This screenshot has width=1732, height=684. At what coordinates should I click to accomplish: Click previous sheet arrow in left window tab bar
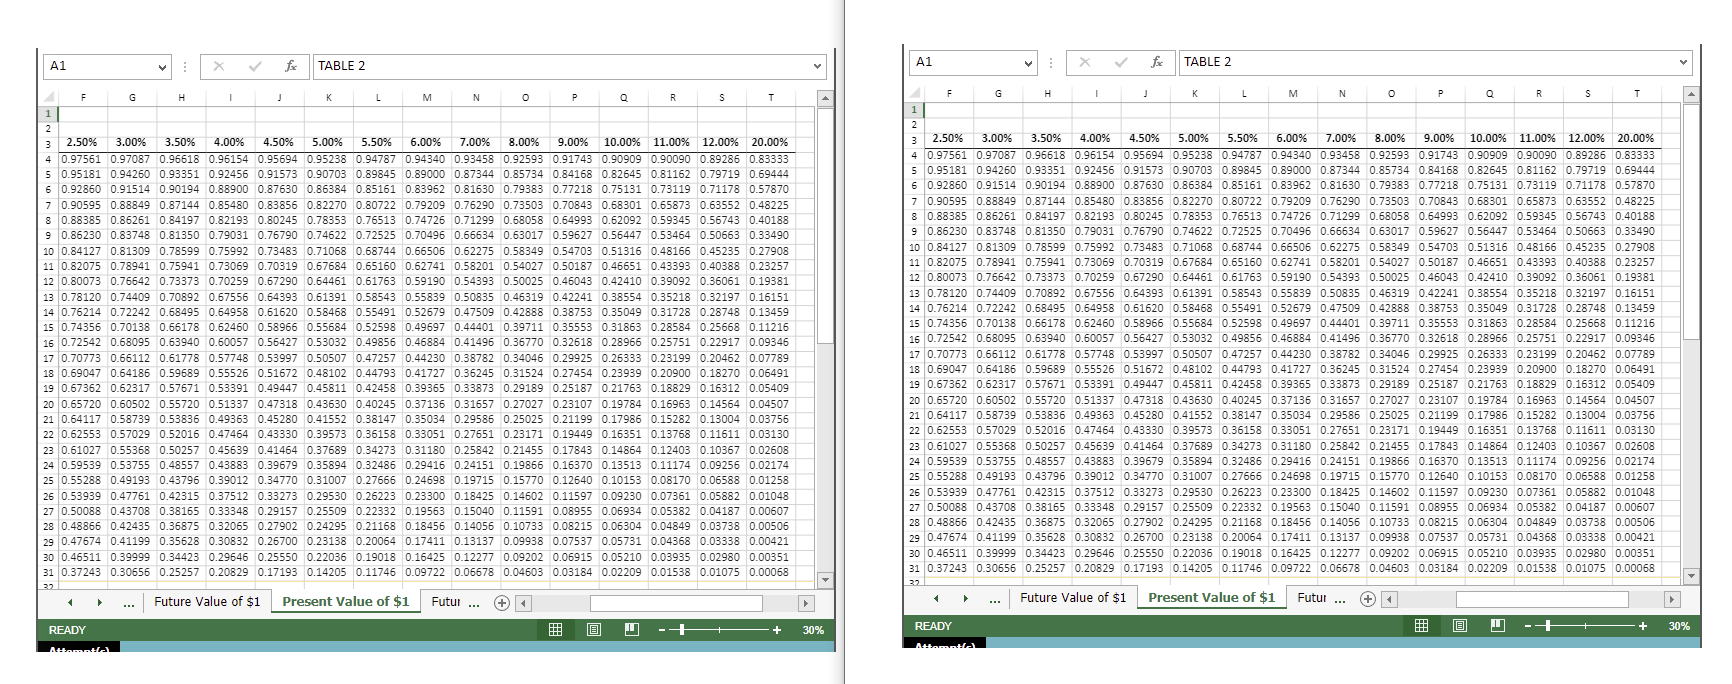[70, 602]
